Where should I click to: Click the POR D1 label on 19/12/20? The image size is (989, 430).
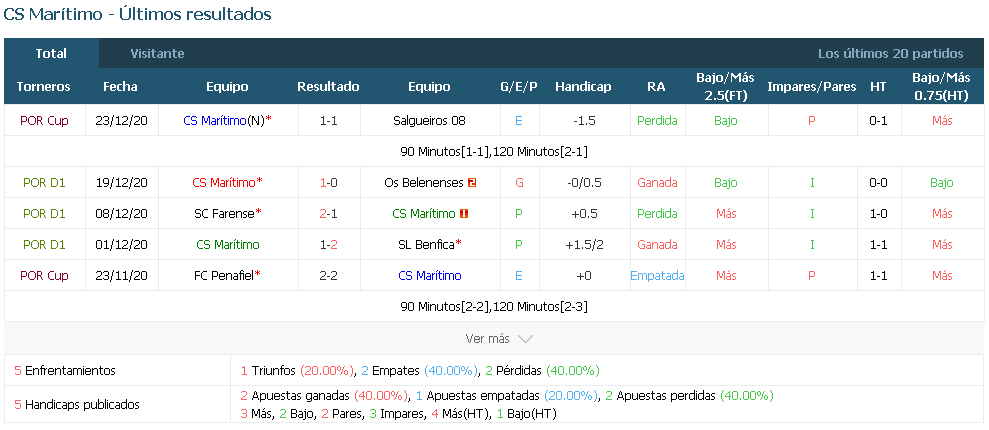(44, 183)
